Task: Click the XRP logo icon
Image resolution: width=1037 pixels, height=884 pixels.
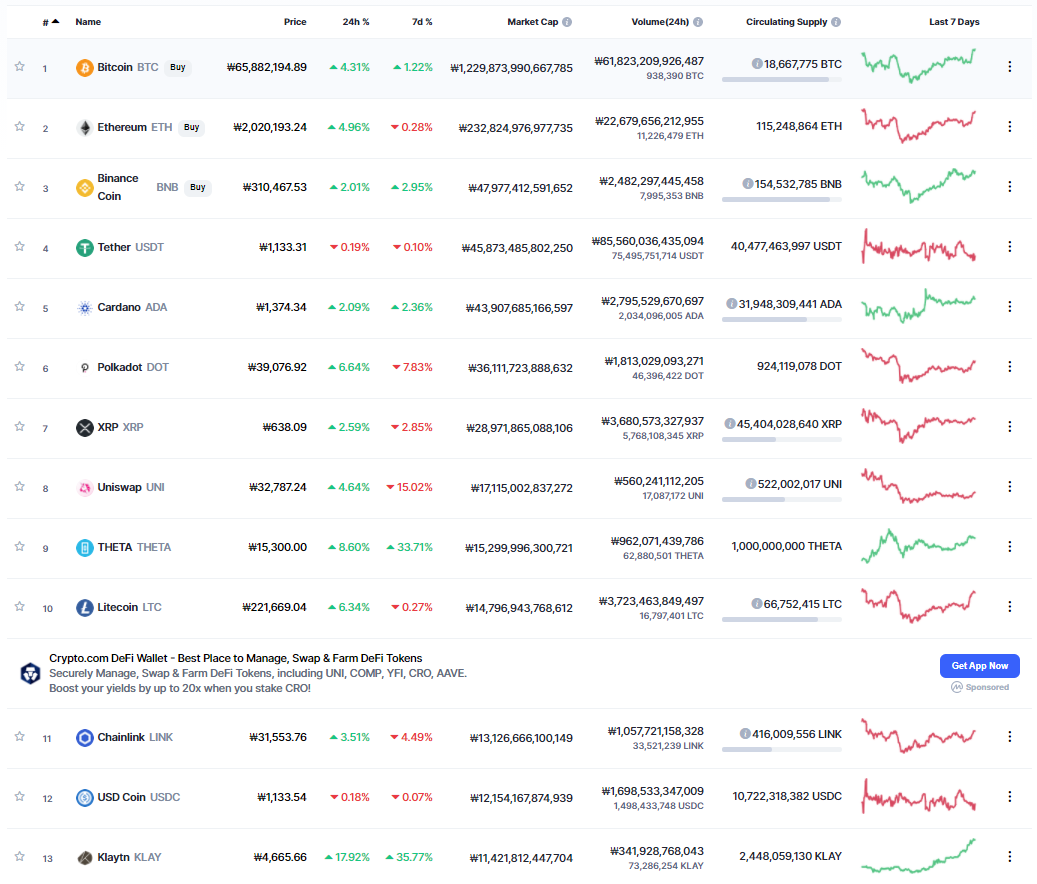Action: 85,428
